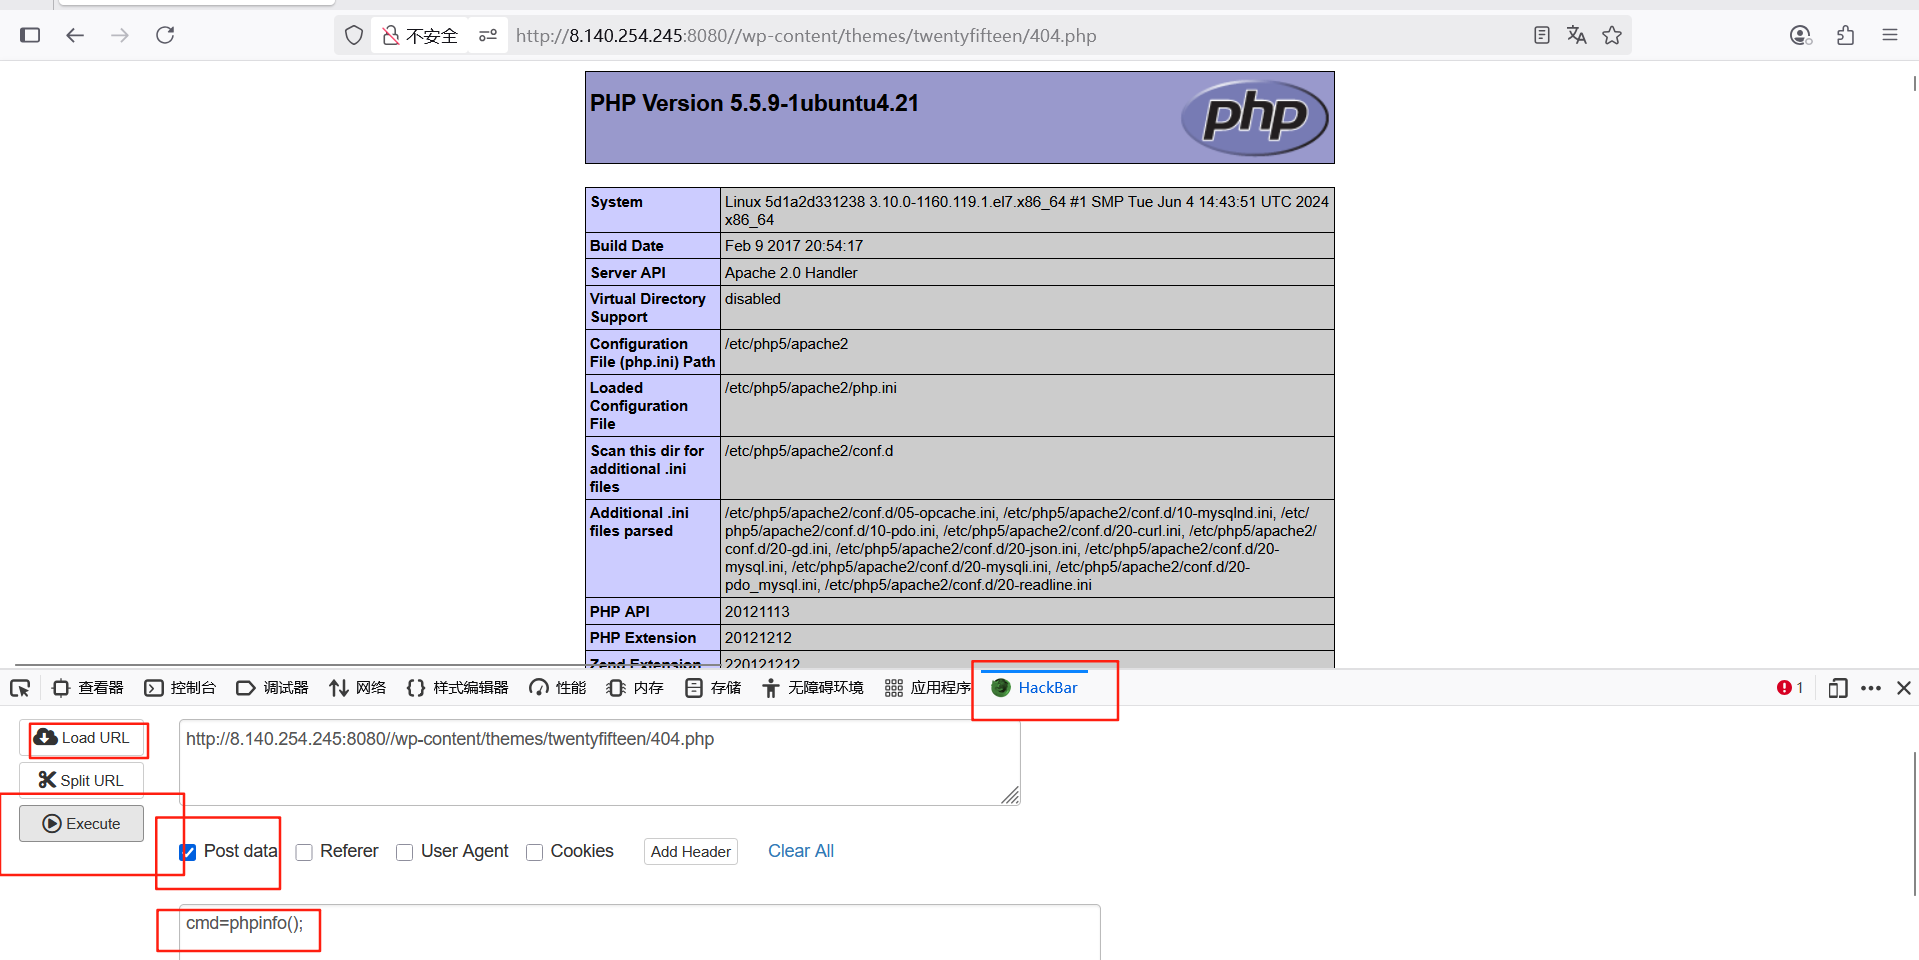This screenshot has width=1919, height=960.
Task: Open the browser hamburger menu
Action: click(x=1890, y=35)
